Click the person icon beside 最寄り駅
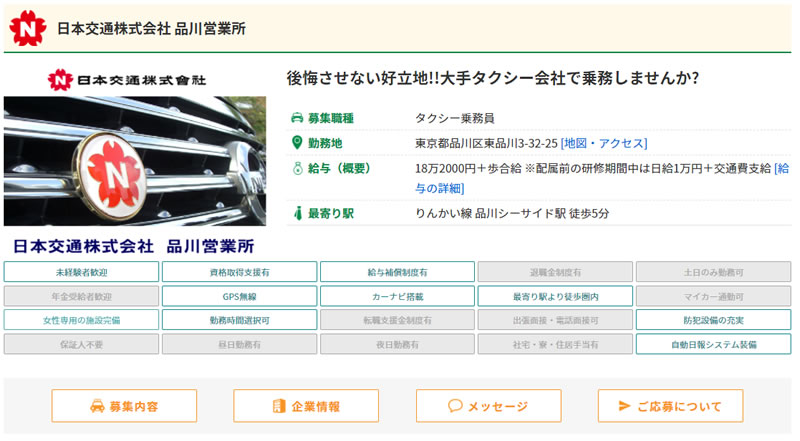This screenshot has height=441, width=800. point(298,213)
